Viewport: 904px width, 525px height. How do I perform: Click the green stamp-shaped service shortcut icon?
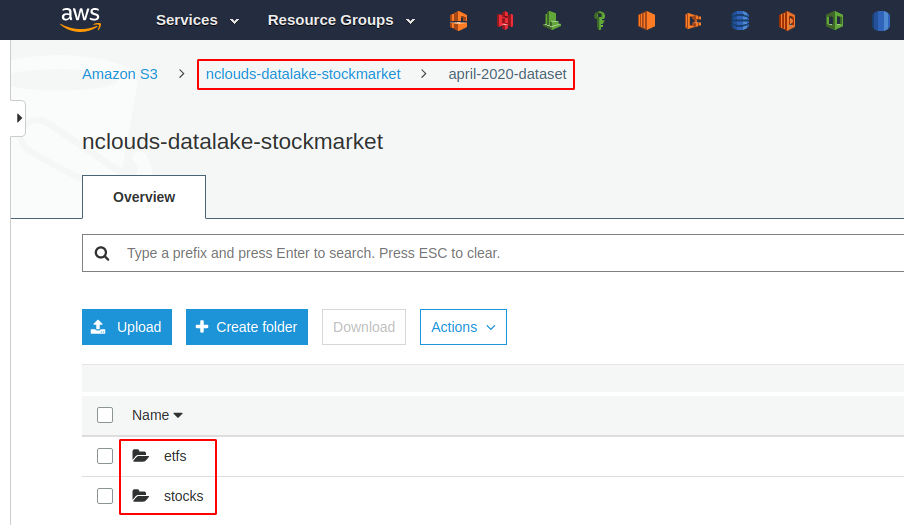[552, 20]
